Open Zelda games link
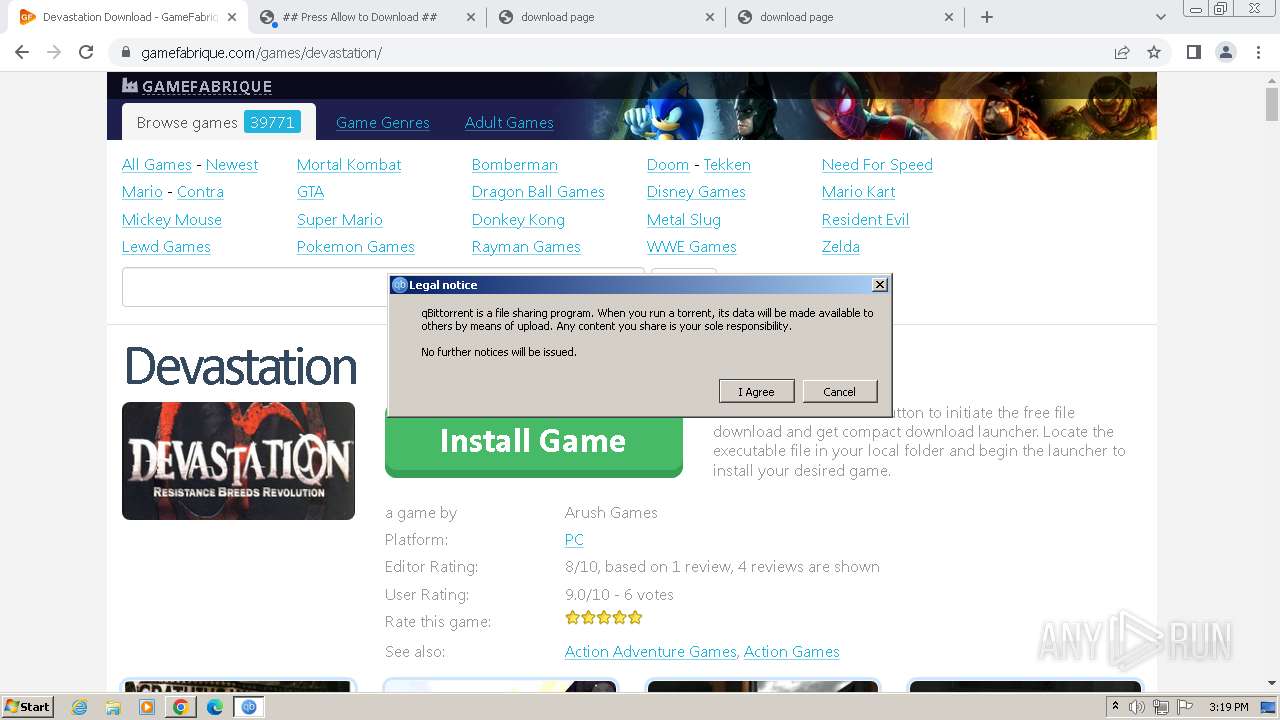 [x=841, y=247]
